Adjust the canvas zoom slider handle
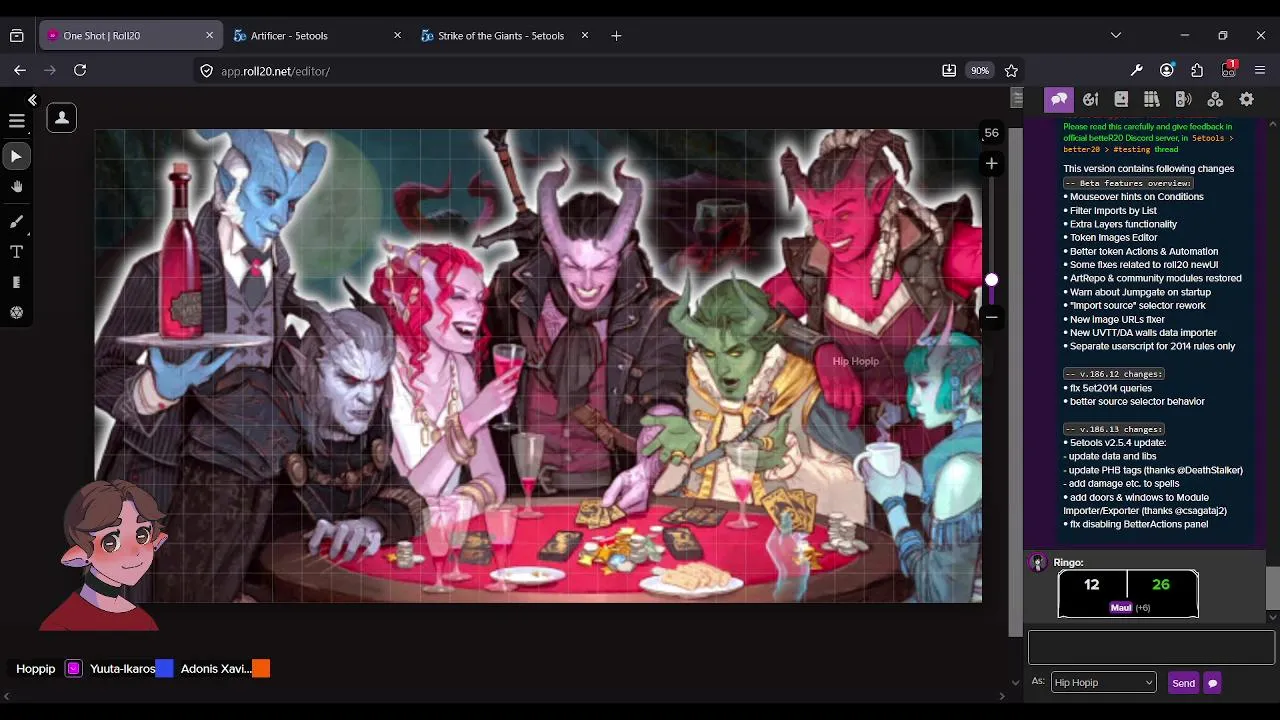 point(991,280)
